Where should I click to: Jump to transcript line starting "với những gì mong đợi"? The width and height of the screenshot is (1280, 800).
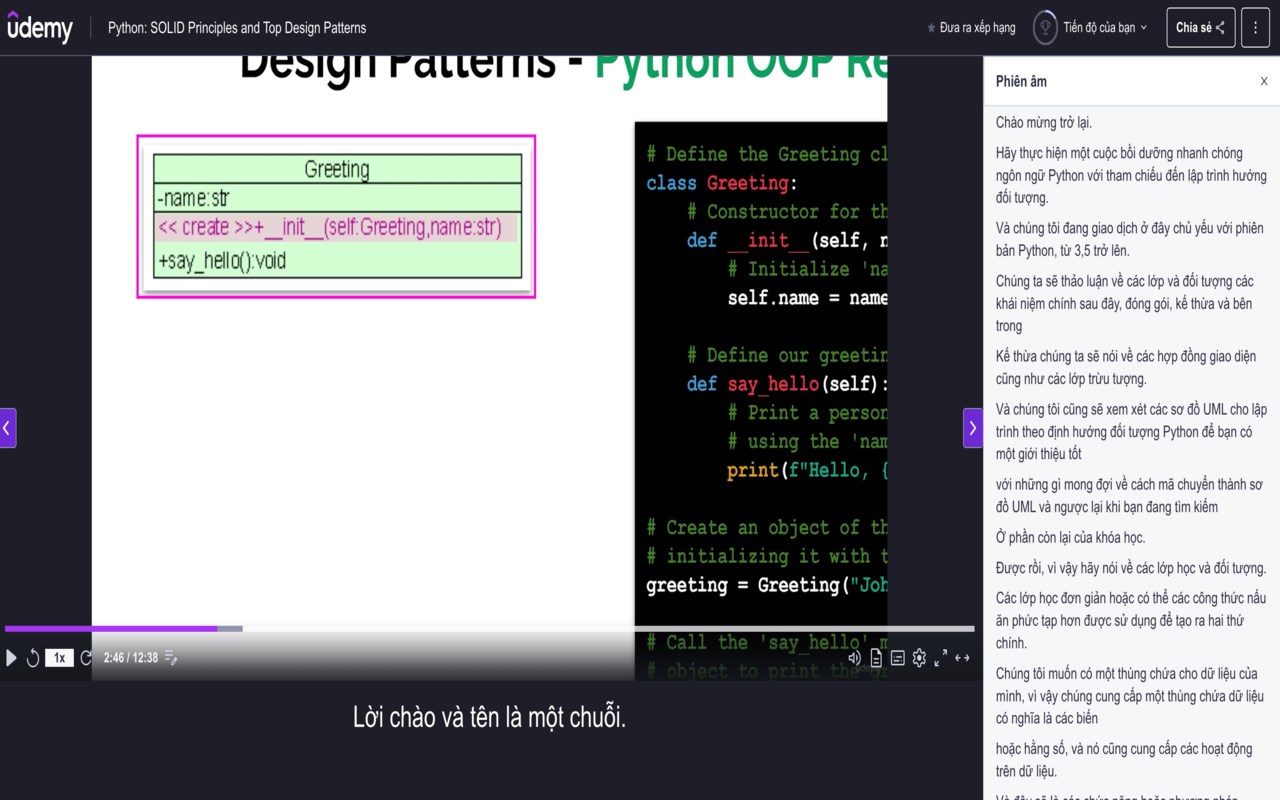pos(1129,495)
